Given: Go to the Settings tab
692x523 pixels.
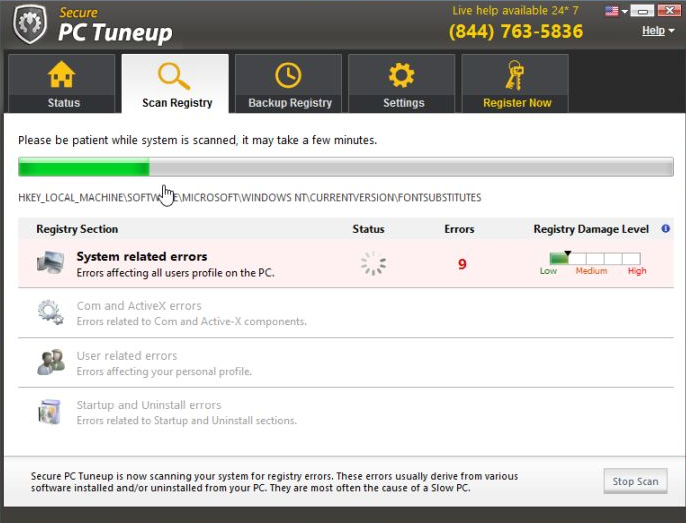Looking at the screenshot, I should pos(401,84).
